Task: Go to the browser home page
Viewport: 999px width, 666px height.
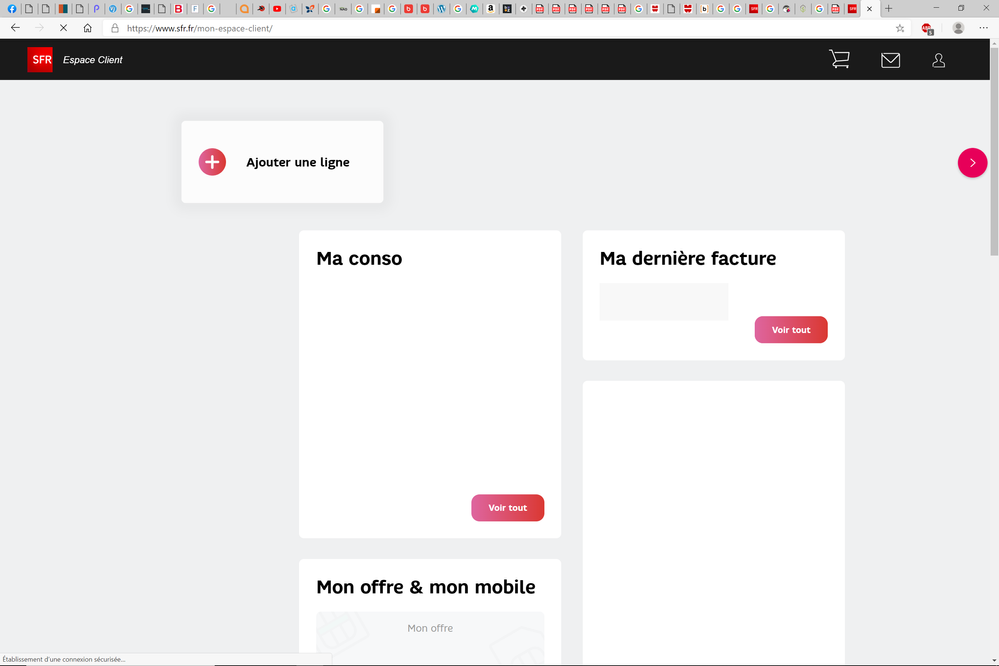Action: click(88, 28)
